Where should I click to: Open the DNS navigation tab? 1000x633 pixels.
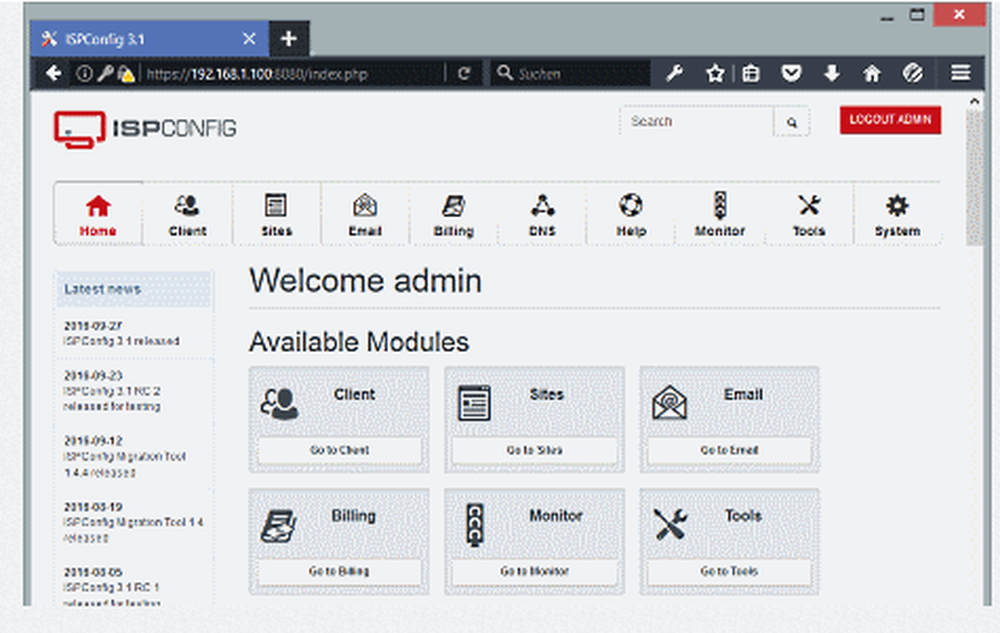click(x=542, y=215)
